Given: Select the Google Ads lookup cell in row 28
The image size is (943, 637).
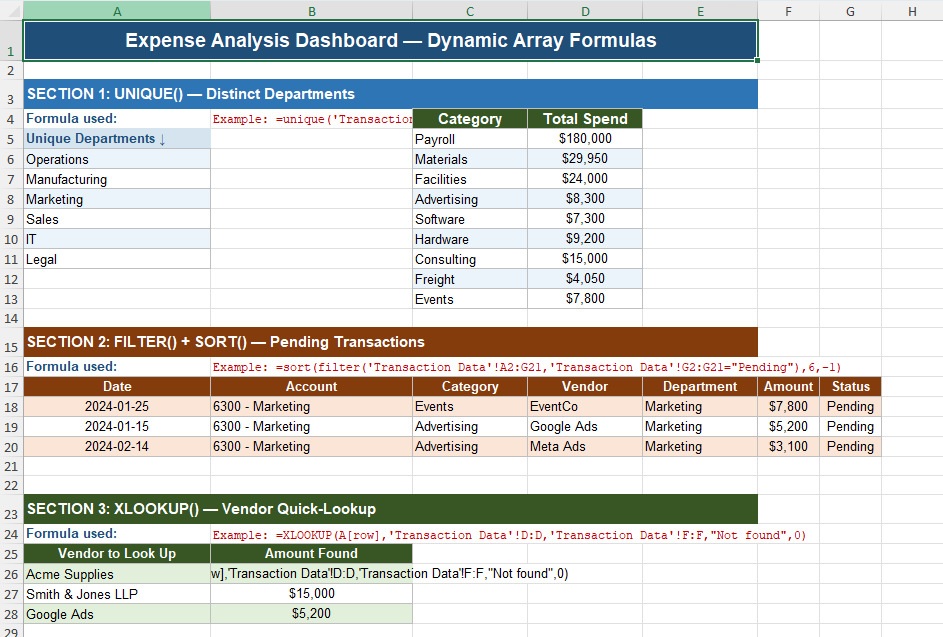Looking at the screenshot, I should click(117, 614).
